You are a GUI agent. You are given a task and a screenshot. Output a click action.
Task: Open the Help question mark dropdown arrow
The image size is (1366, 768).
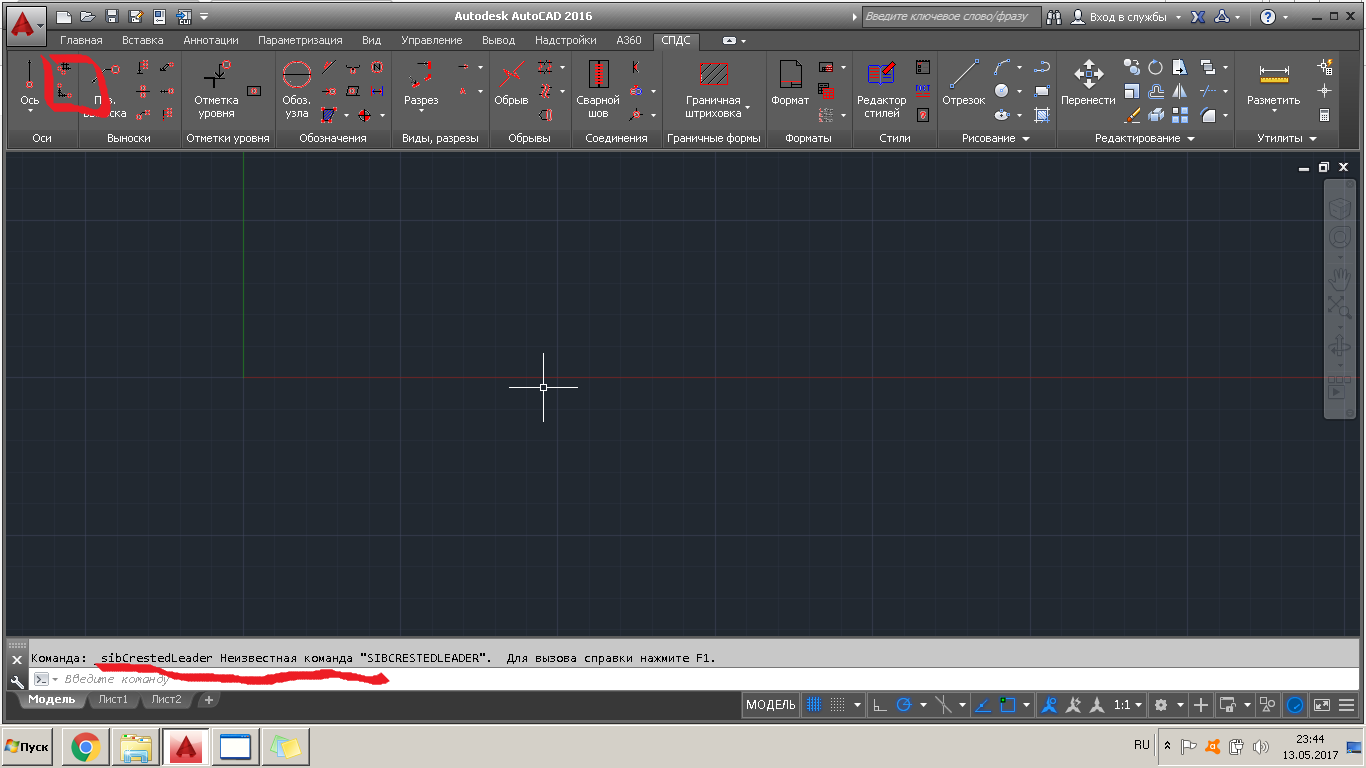[x=1286, y=17]
